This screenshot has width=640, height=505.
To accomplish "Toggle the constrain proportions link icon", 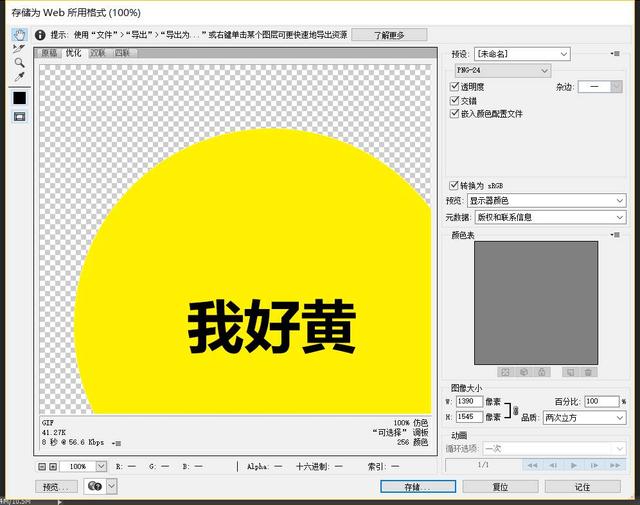I will pyautogui.click(x=516, y=411).
